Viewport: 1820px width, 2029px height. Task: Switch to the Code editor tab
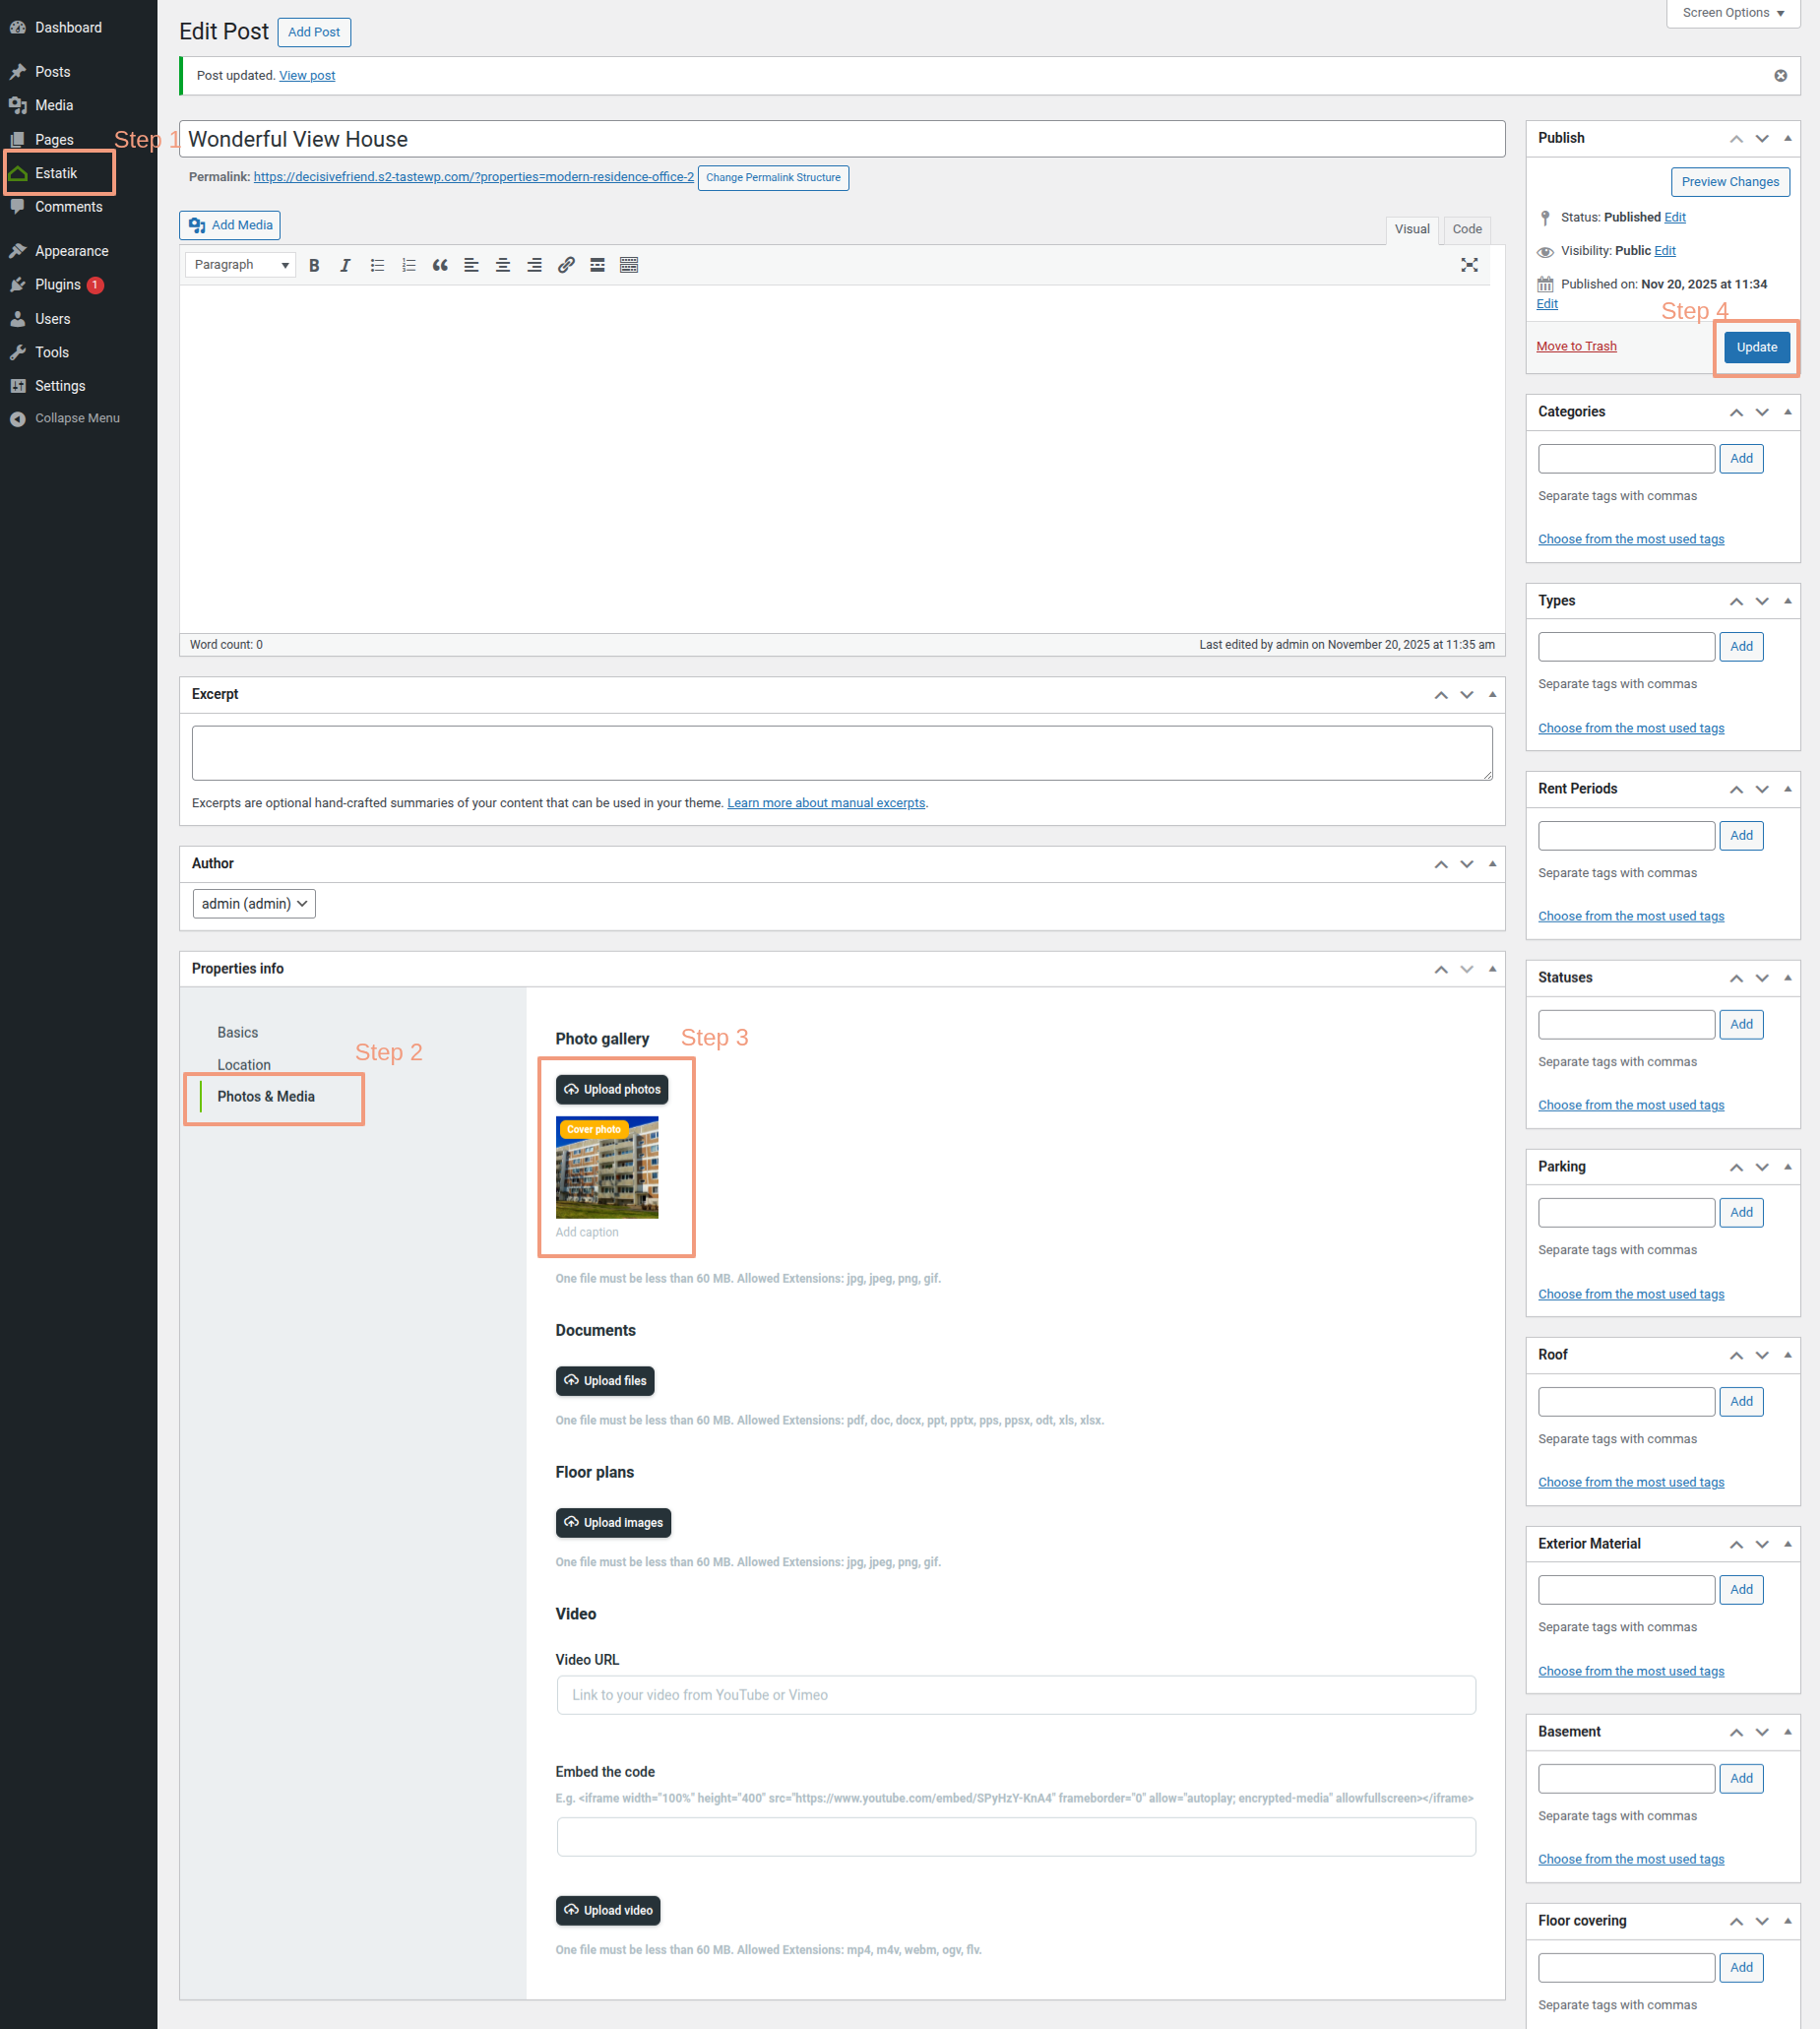click(x=1467, y=229)
